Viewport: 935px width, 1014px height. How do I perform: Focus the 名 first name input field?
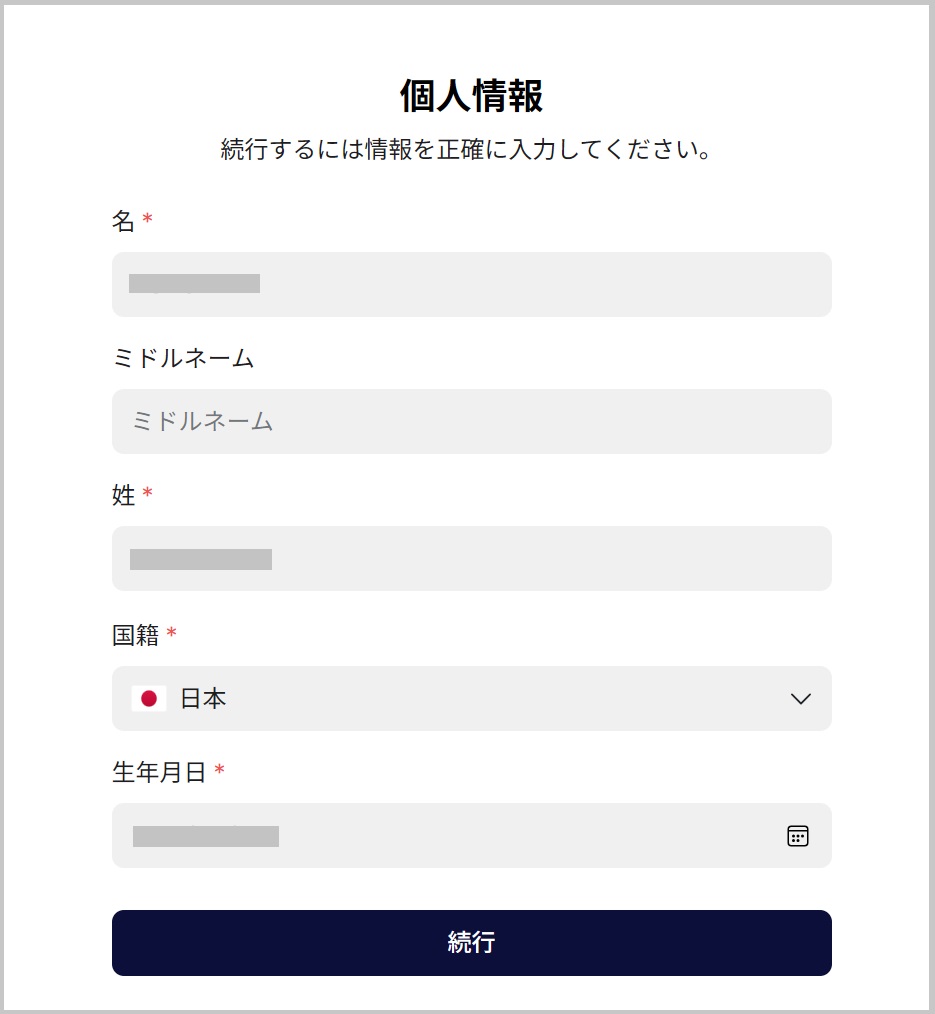pos(471,285)
